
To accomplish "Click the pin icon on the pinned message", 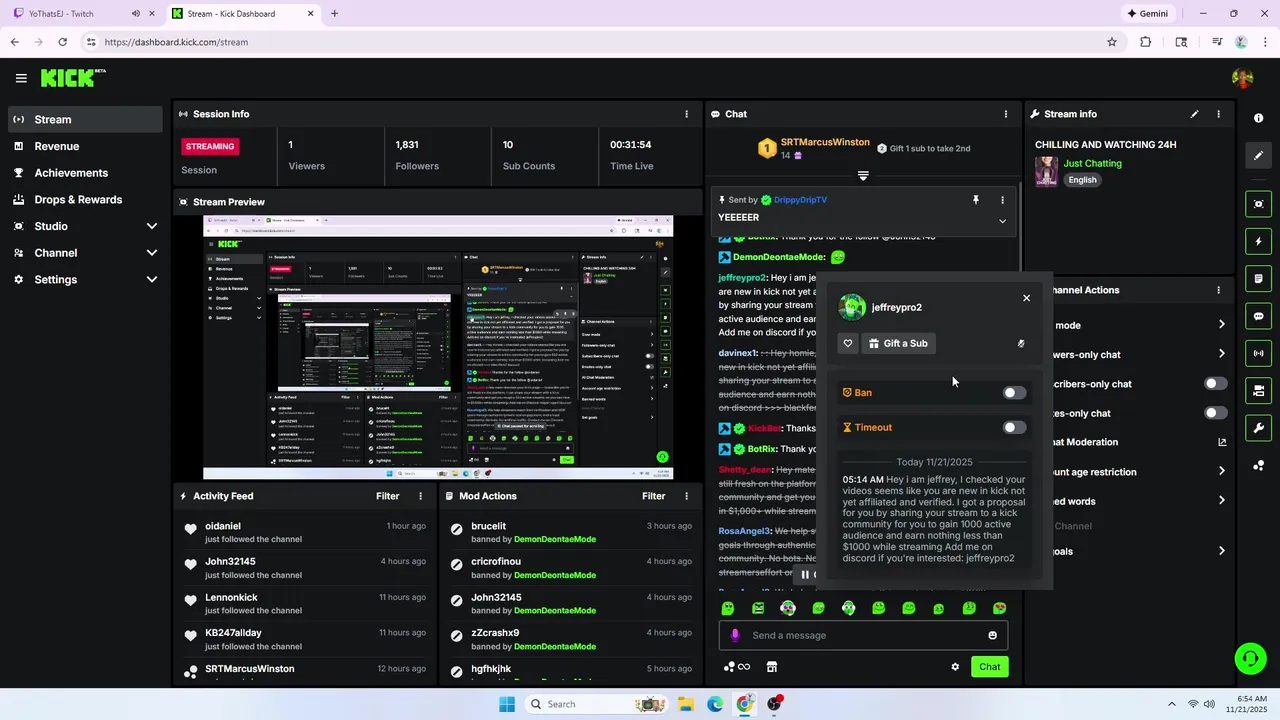I will (x=976, y=200).
